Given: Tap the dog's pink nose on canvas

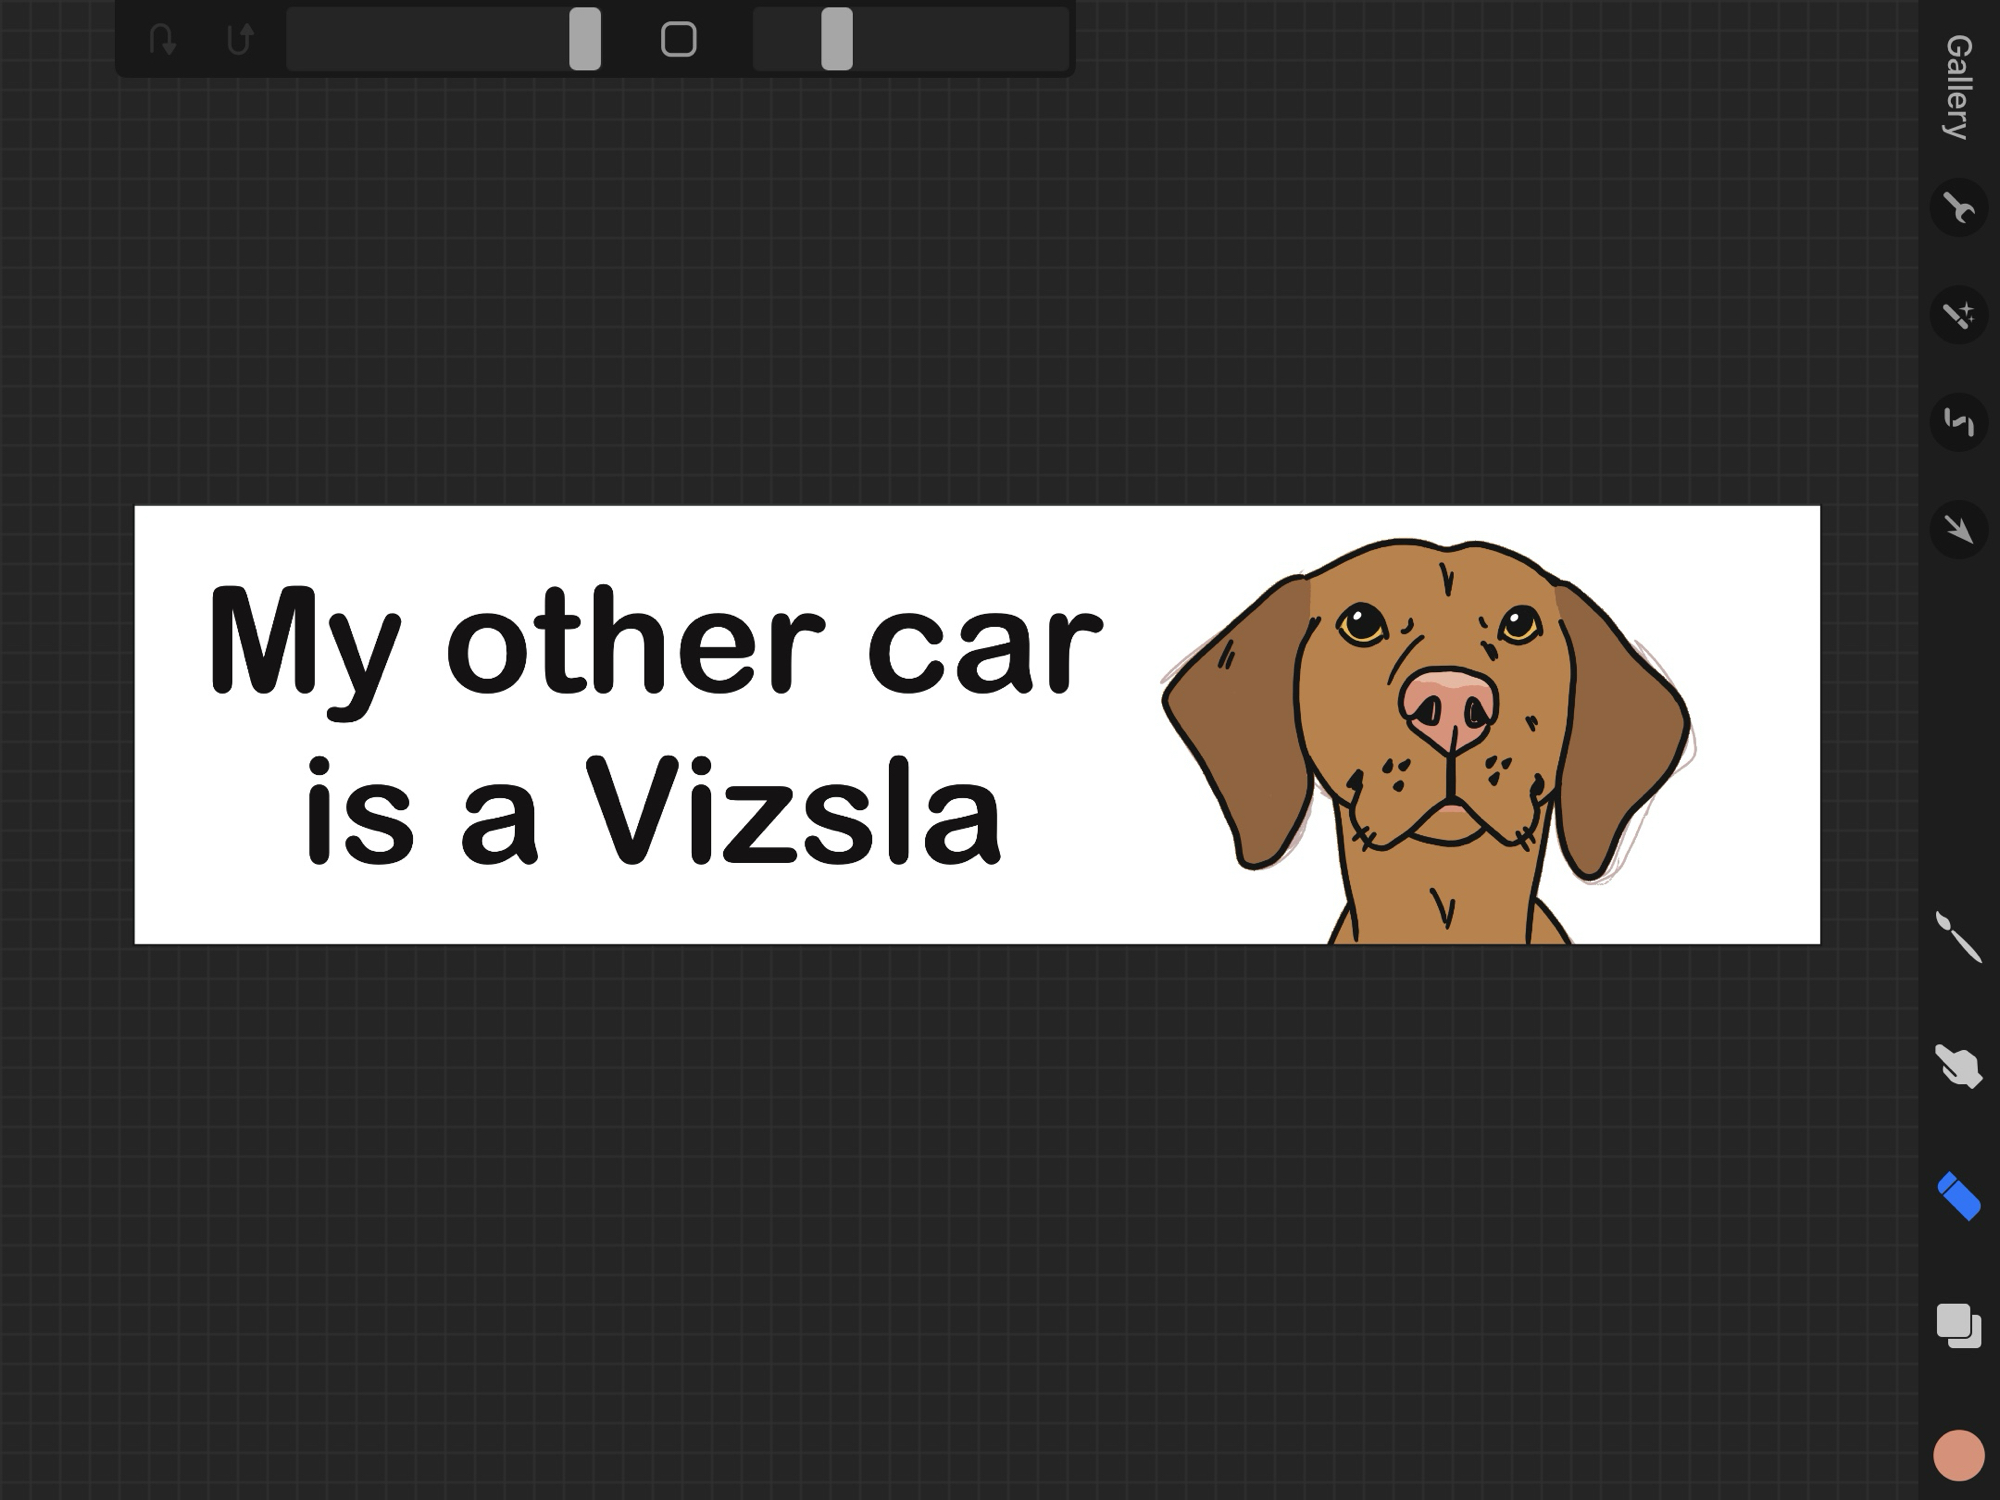Looking at the screenshot, I should pyautogui.click(x=1449, y=706).
